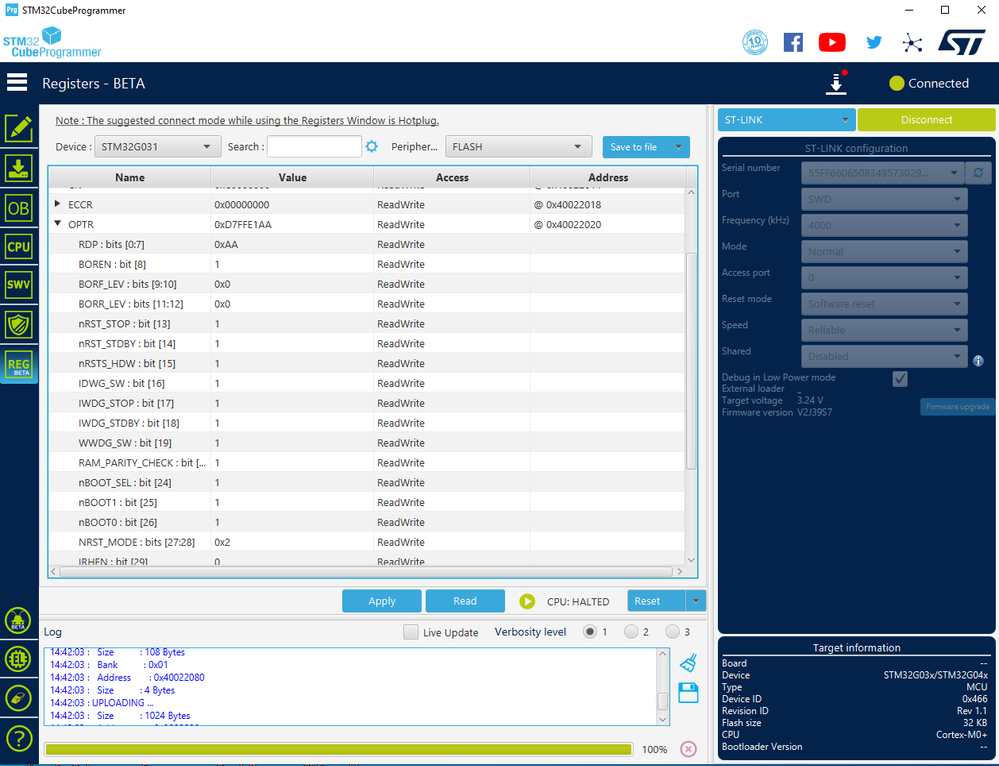
Task: Open the Reset dropdown arrow
Action: click(x=696, y=601)
